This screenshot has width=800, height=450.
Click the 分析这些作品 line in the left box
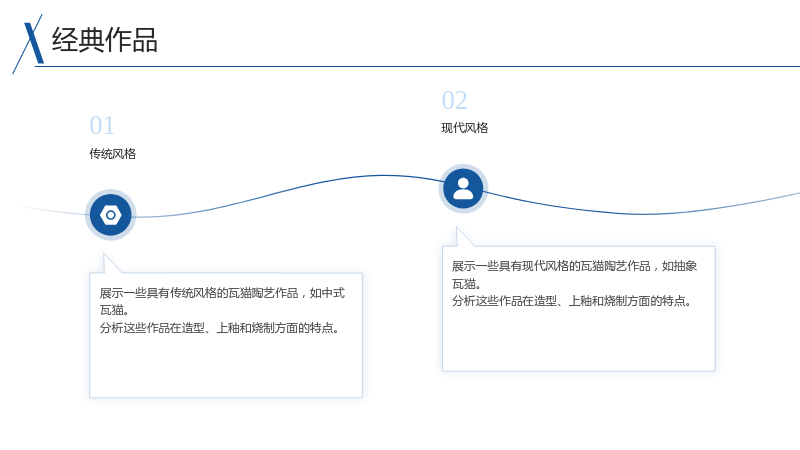click(x=219, y=328)
